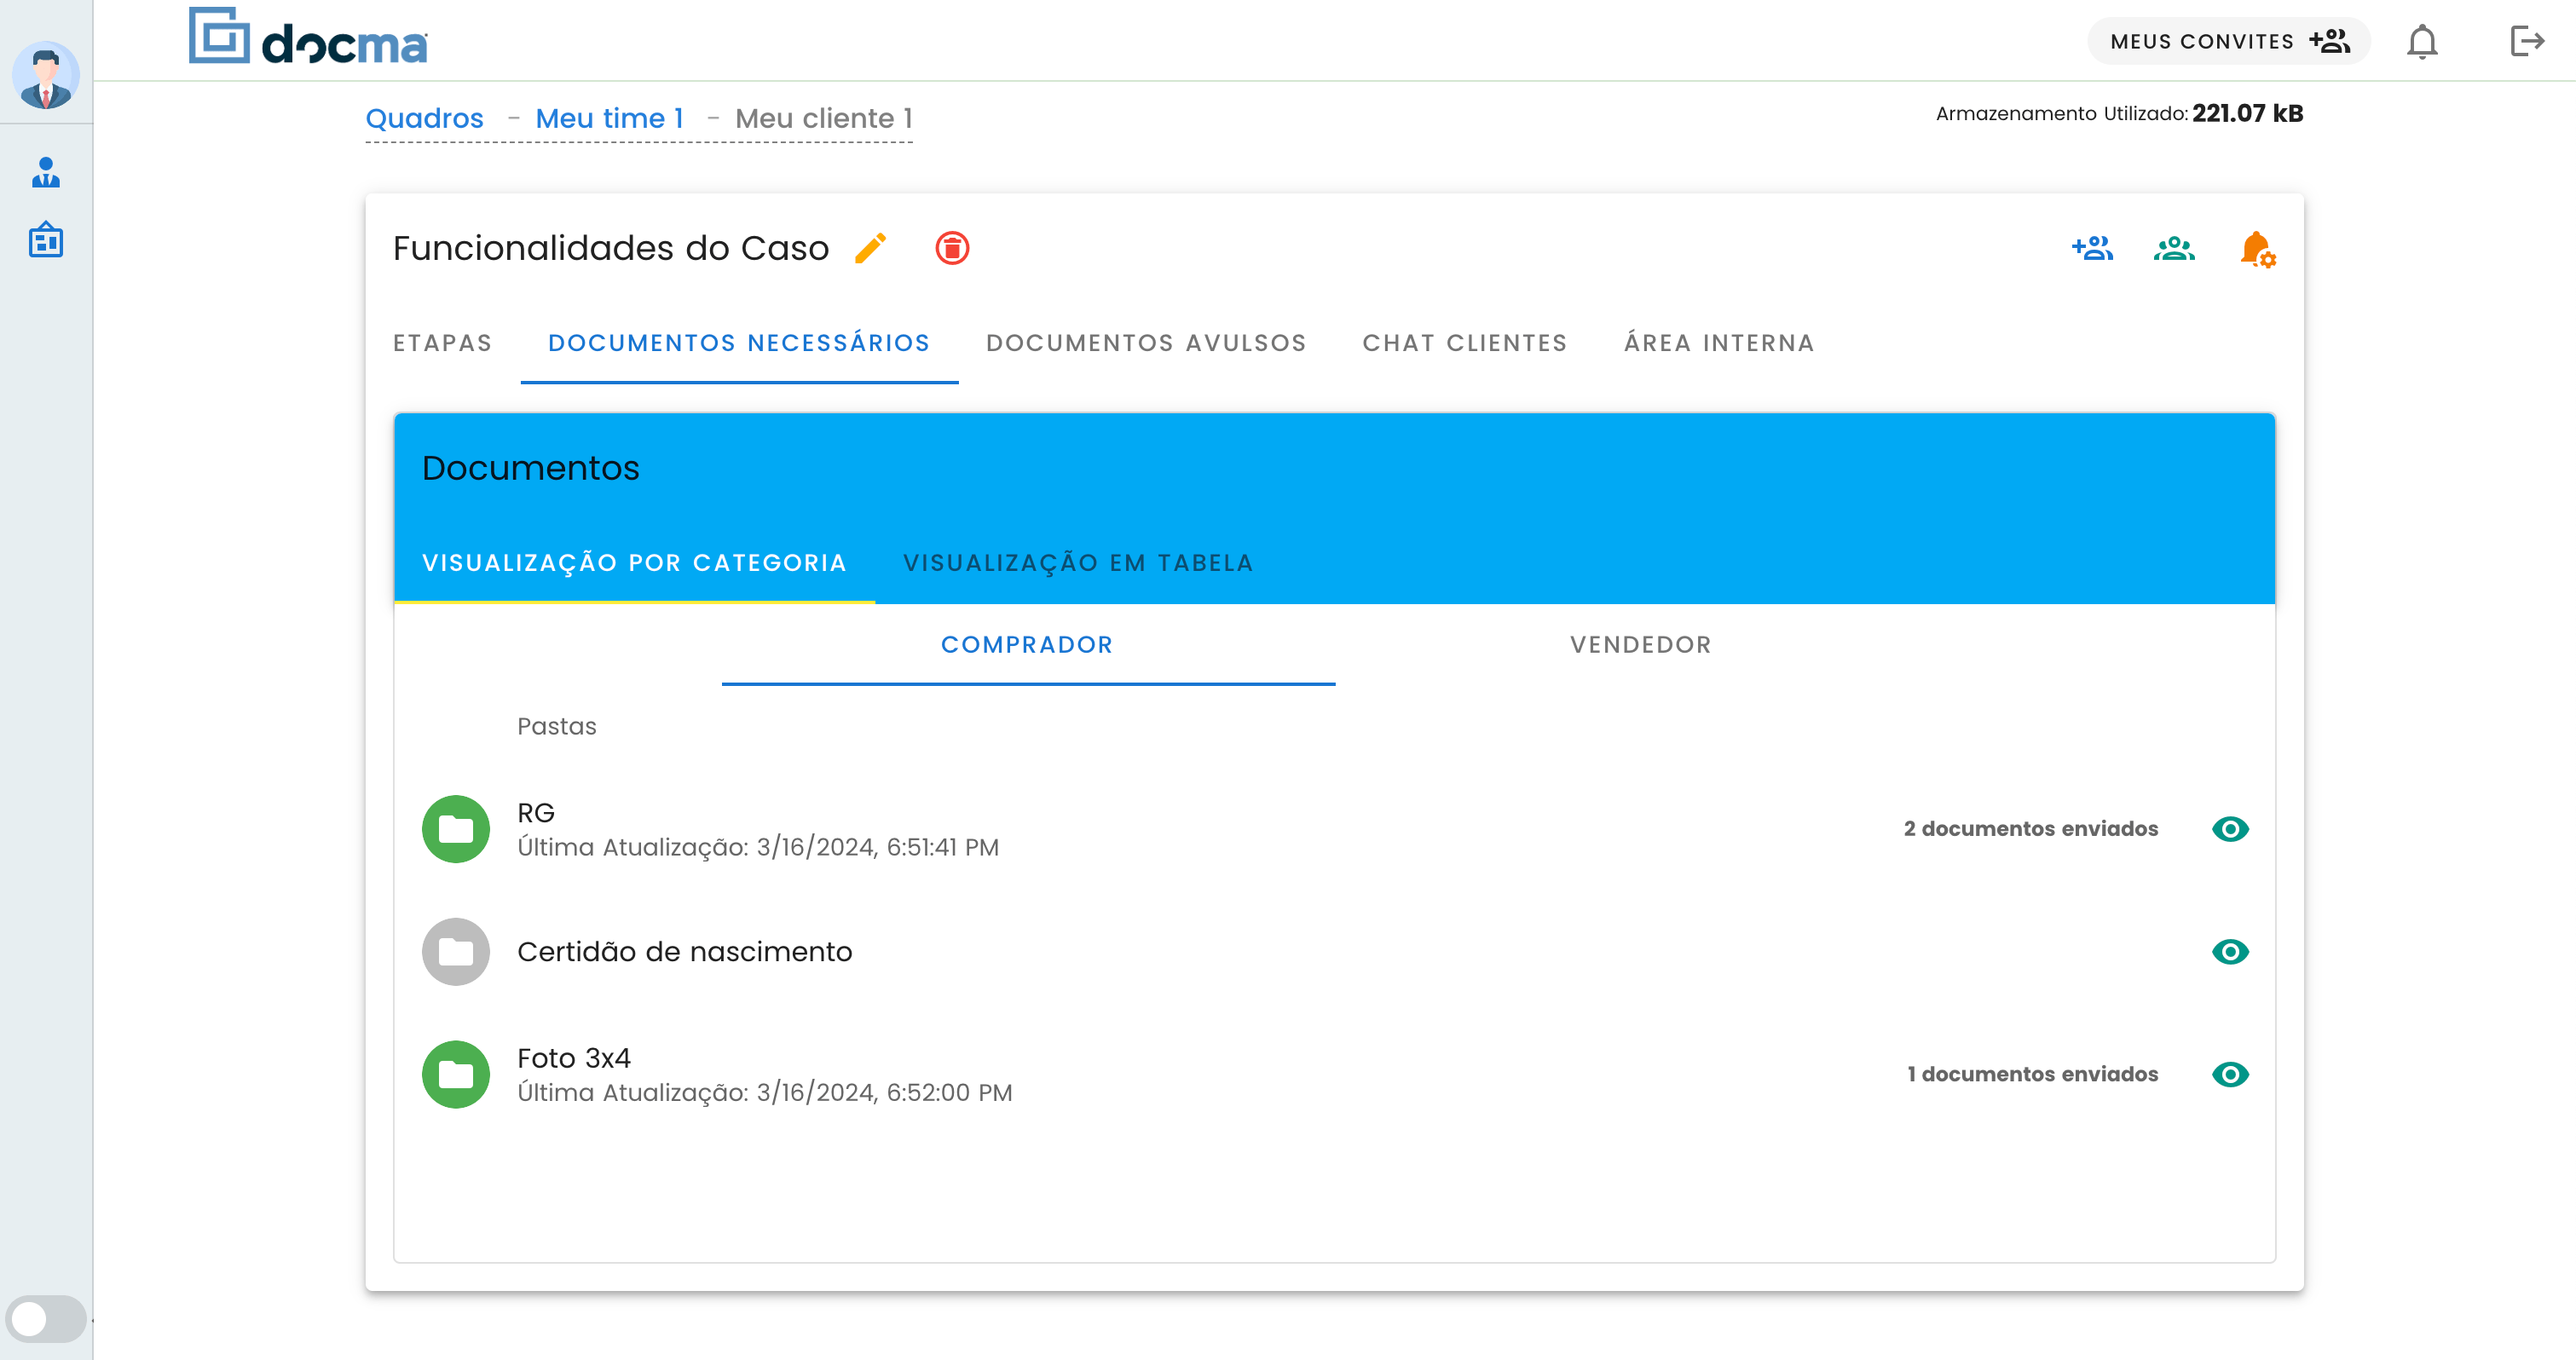
Task: Select the Documentos Necessários tab
Action: pos(739,343)
